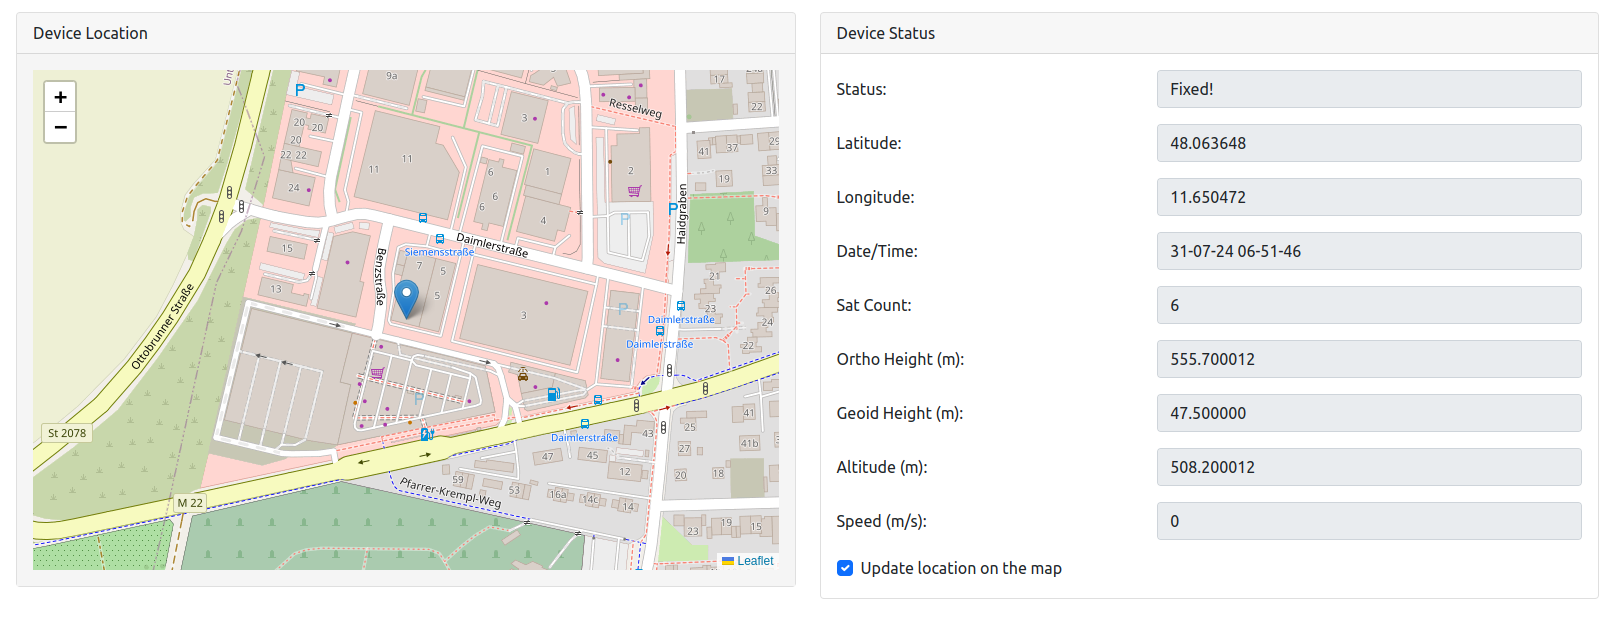Select the Latitude value field
The width and height of the screenshot is (1619, 618).
pos(1368,143)
